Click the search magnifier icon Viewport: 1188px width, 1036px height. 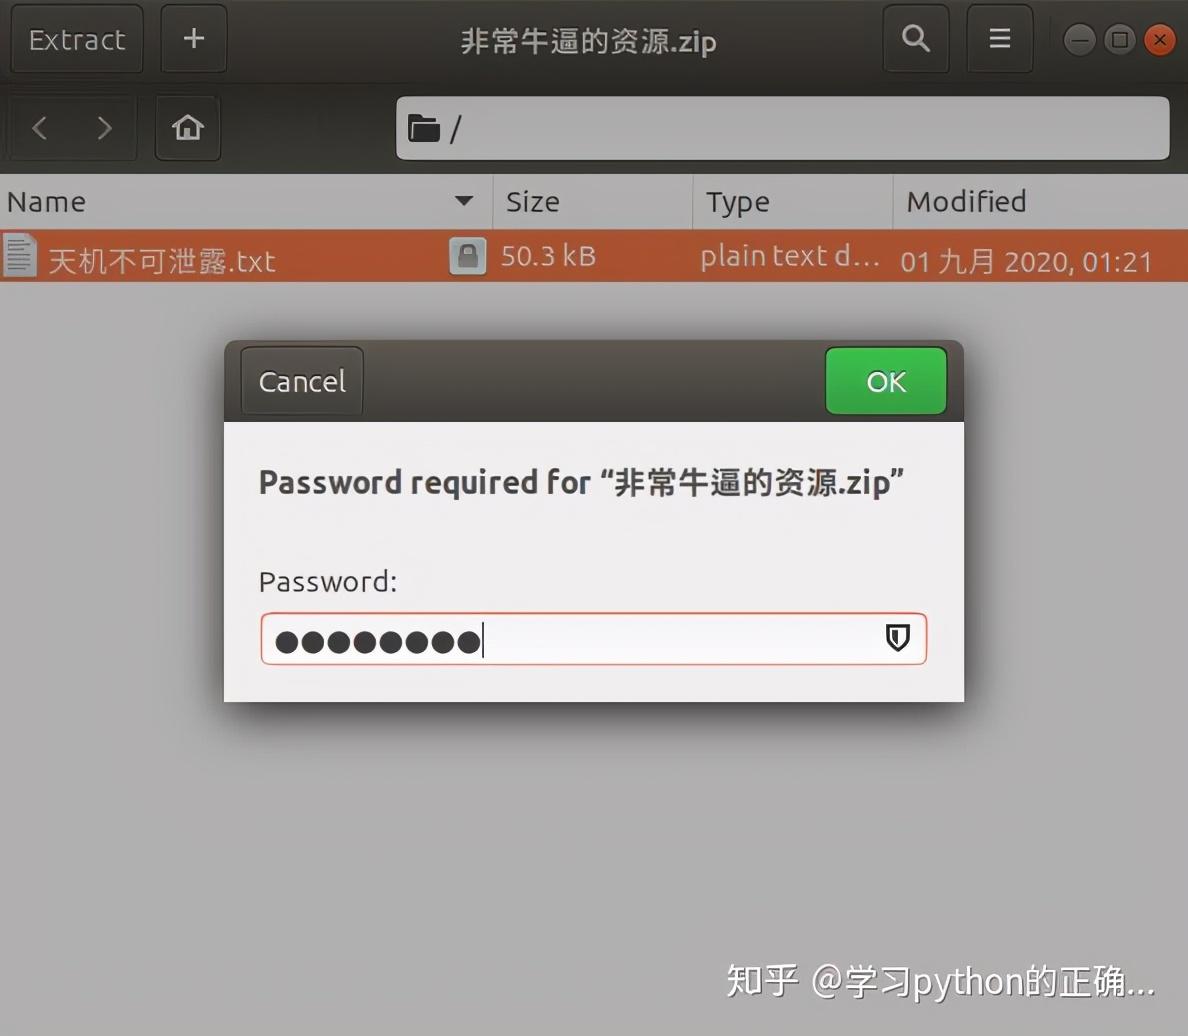pos(915,38)
